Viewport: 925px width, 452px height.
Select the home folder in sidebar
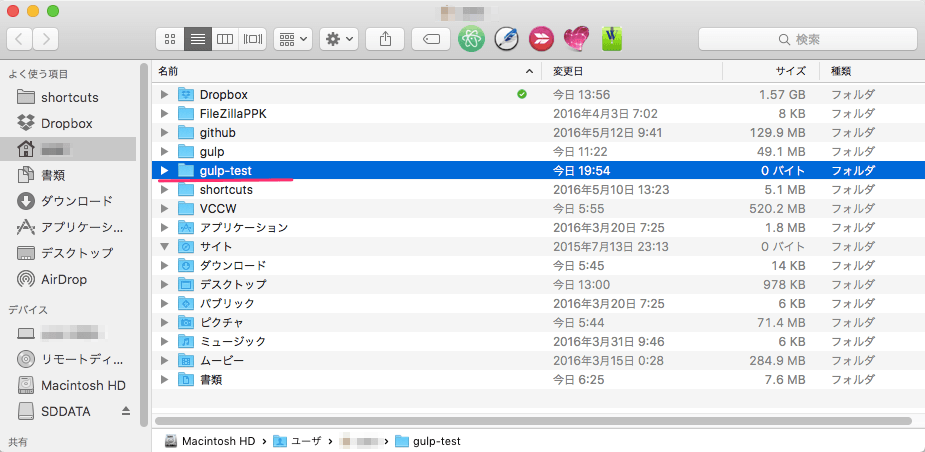point(68,149)
